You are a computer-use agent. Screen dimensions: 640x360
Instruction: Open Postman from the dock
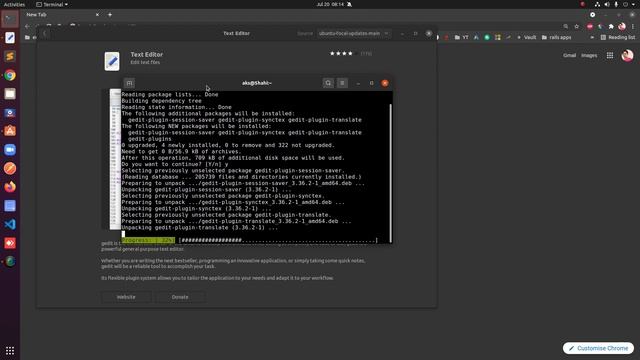(10, 168)
